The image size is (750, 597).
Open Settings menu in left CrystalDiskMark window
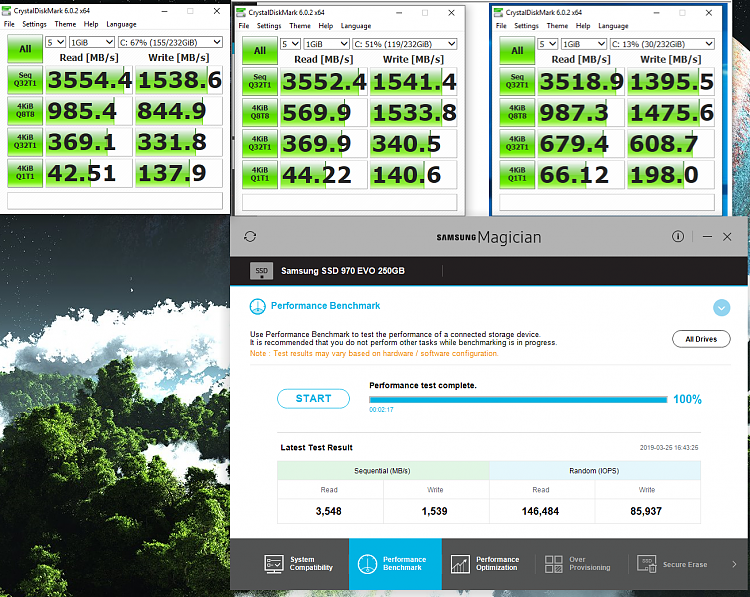(34, 24)
